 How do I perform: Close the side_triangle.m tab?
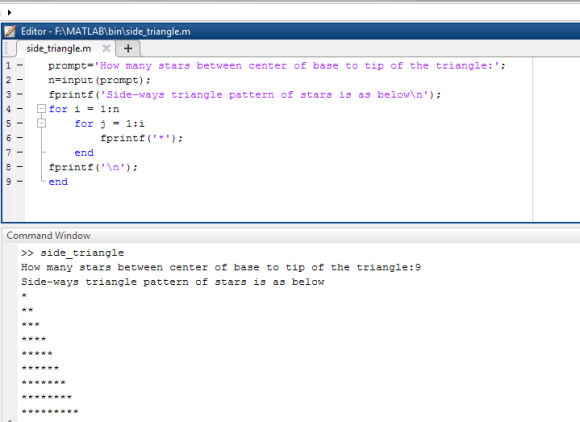coord(106,48)
